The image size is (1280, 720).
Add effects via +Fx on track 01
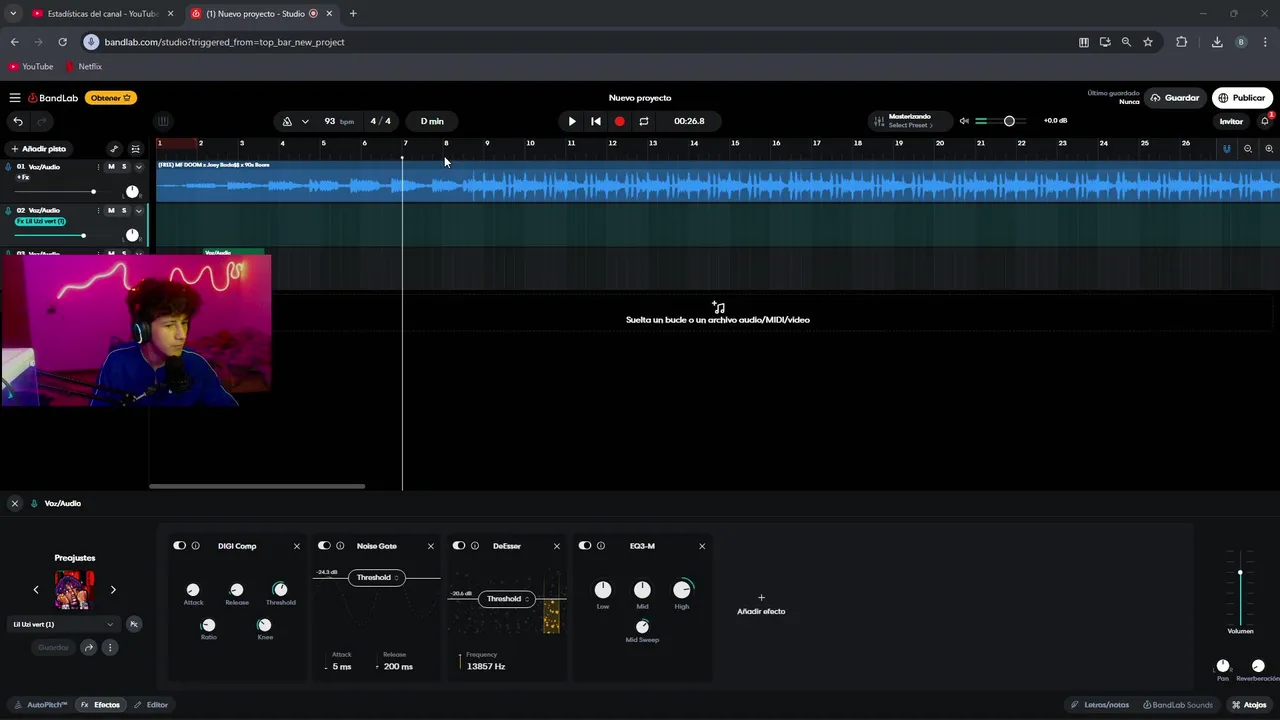tap(23, 177)
